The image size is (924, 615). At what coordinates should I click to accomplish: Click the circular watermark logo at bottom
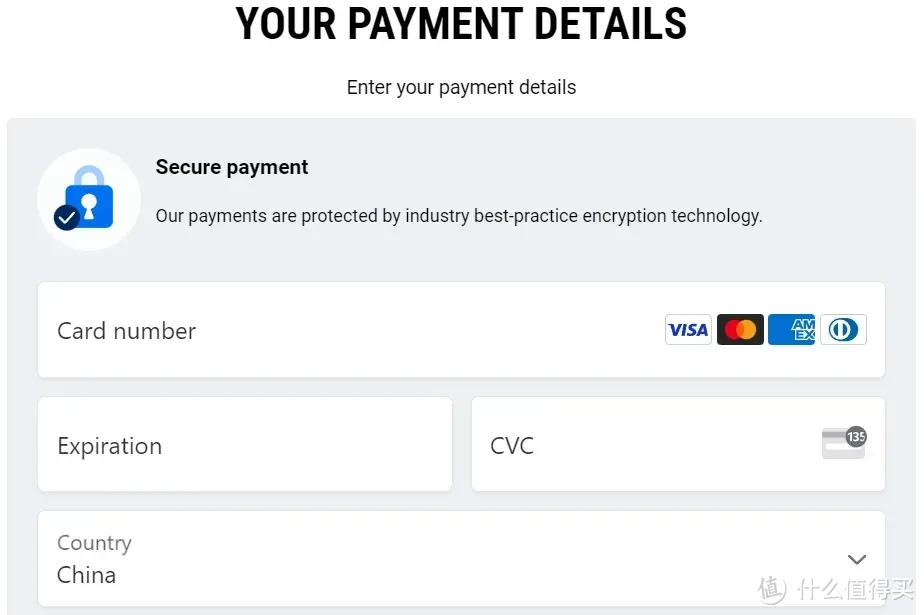pyautogui.click(x=772, y=589)
